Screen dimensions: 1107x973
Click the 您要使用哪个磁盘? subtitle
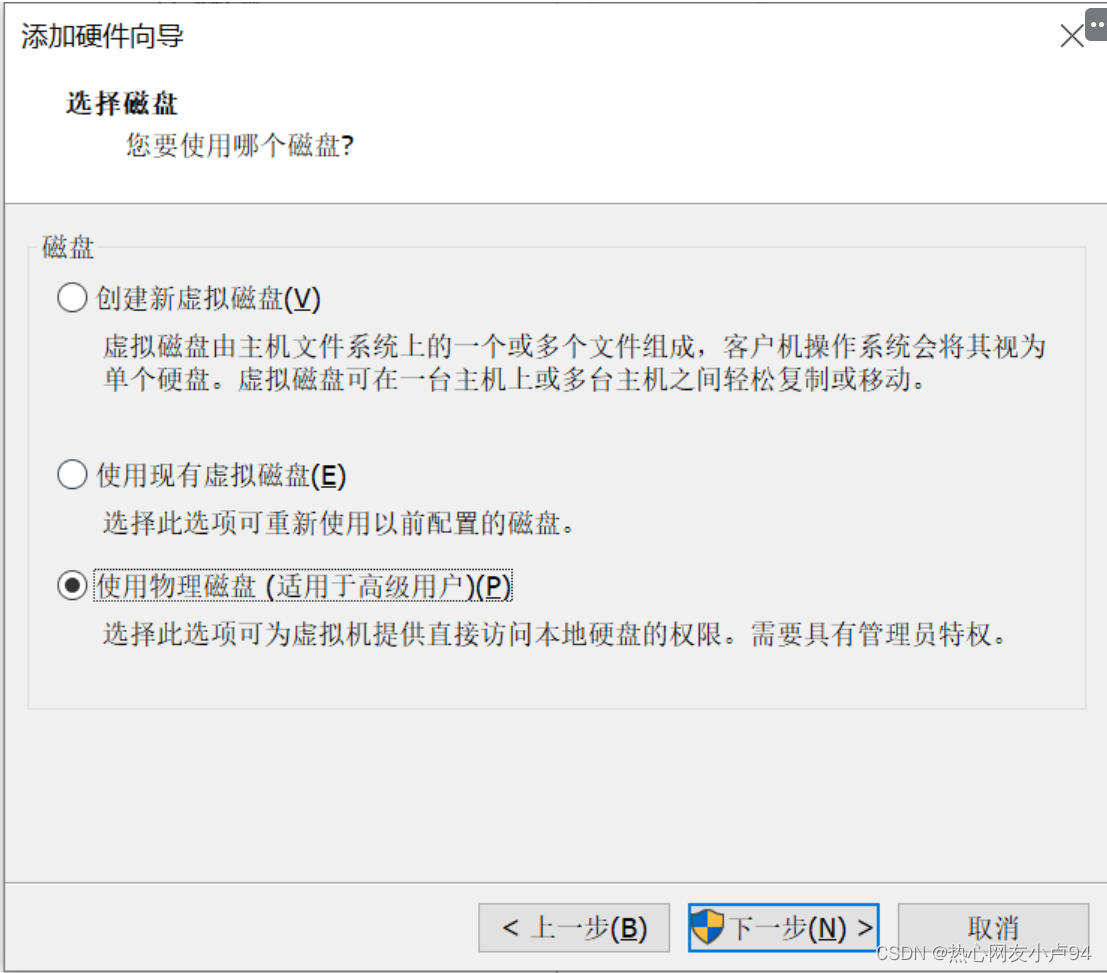coord(240,145)
